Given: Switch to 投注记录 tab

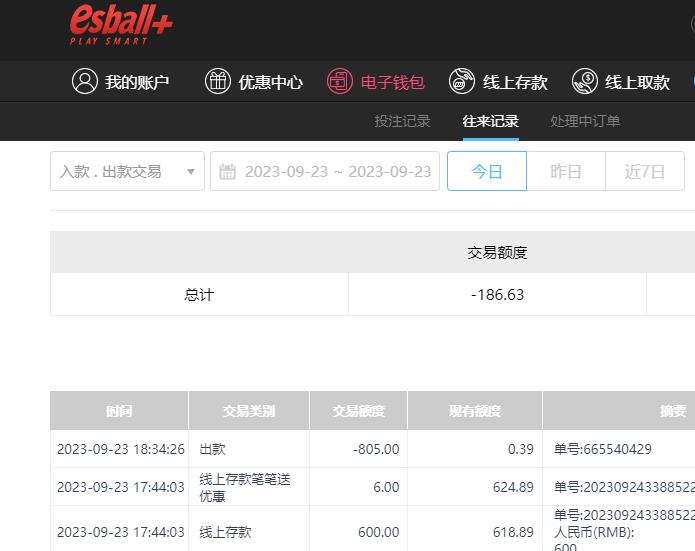Looking at the screenshot, I should [402, 121].
